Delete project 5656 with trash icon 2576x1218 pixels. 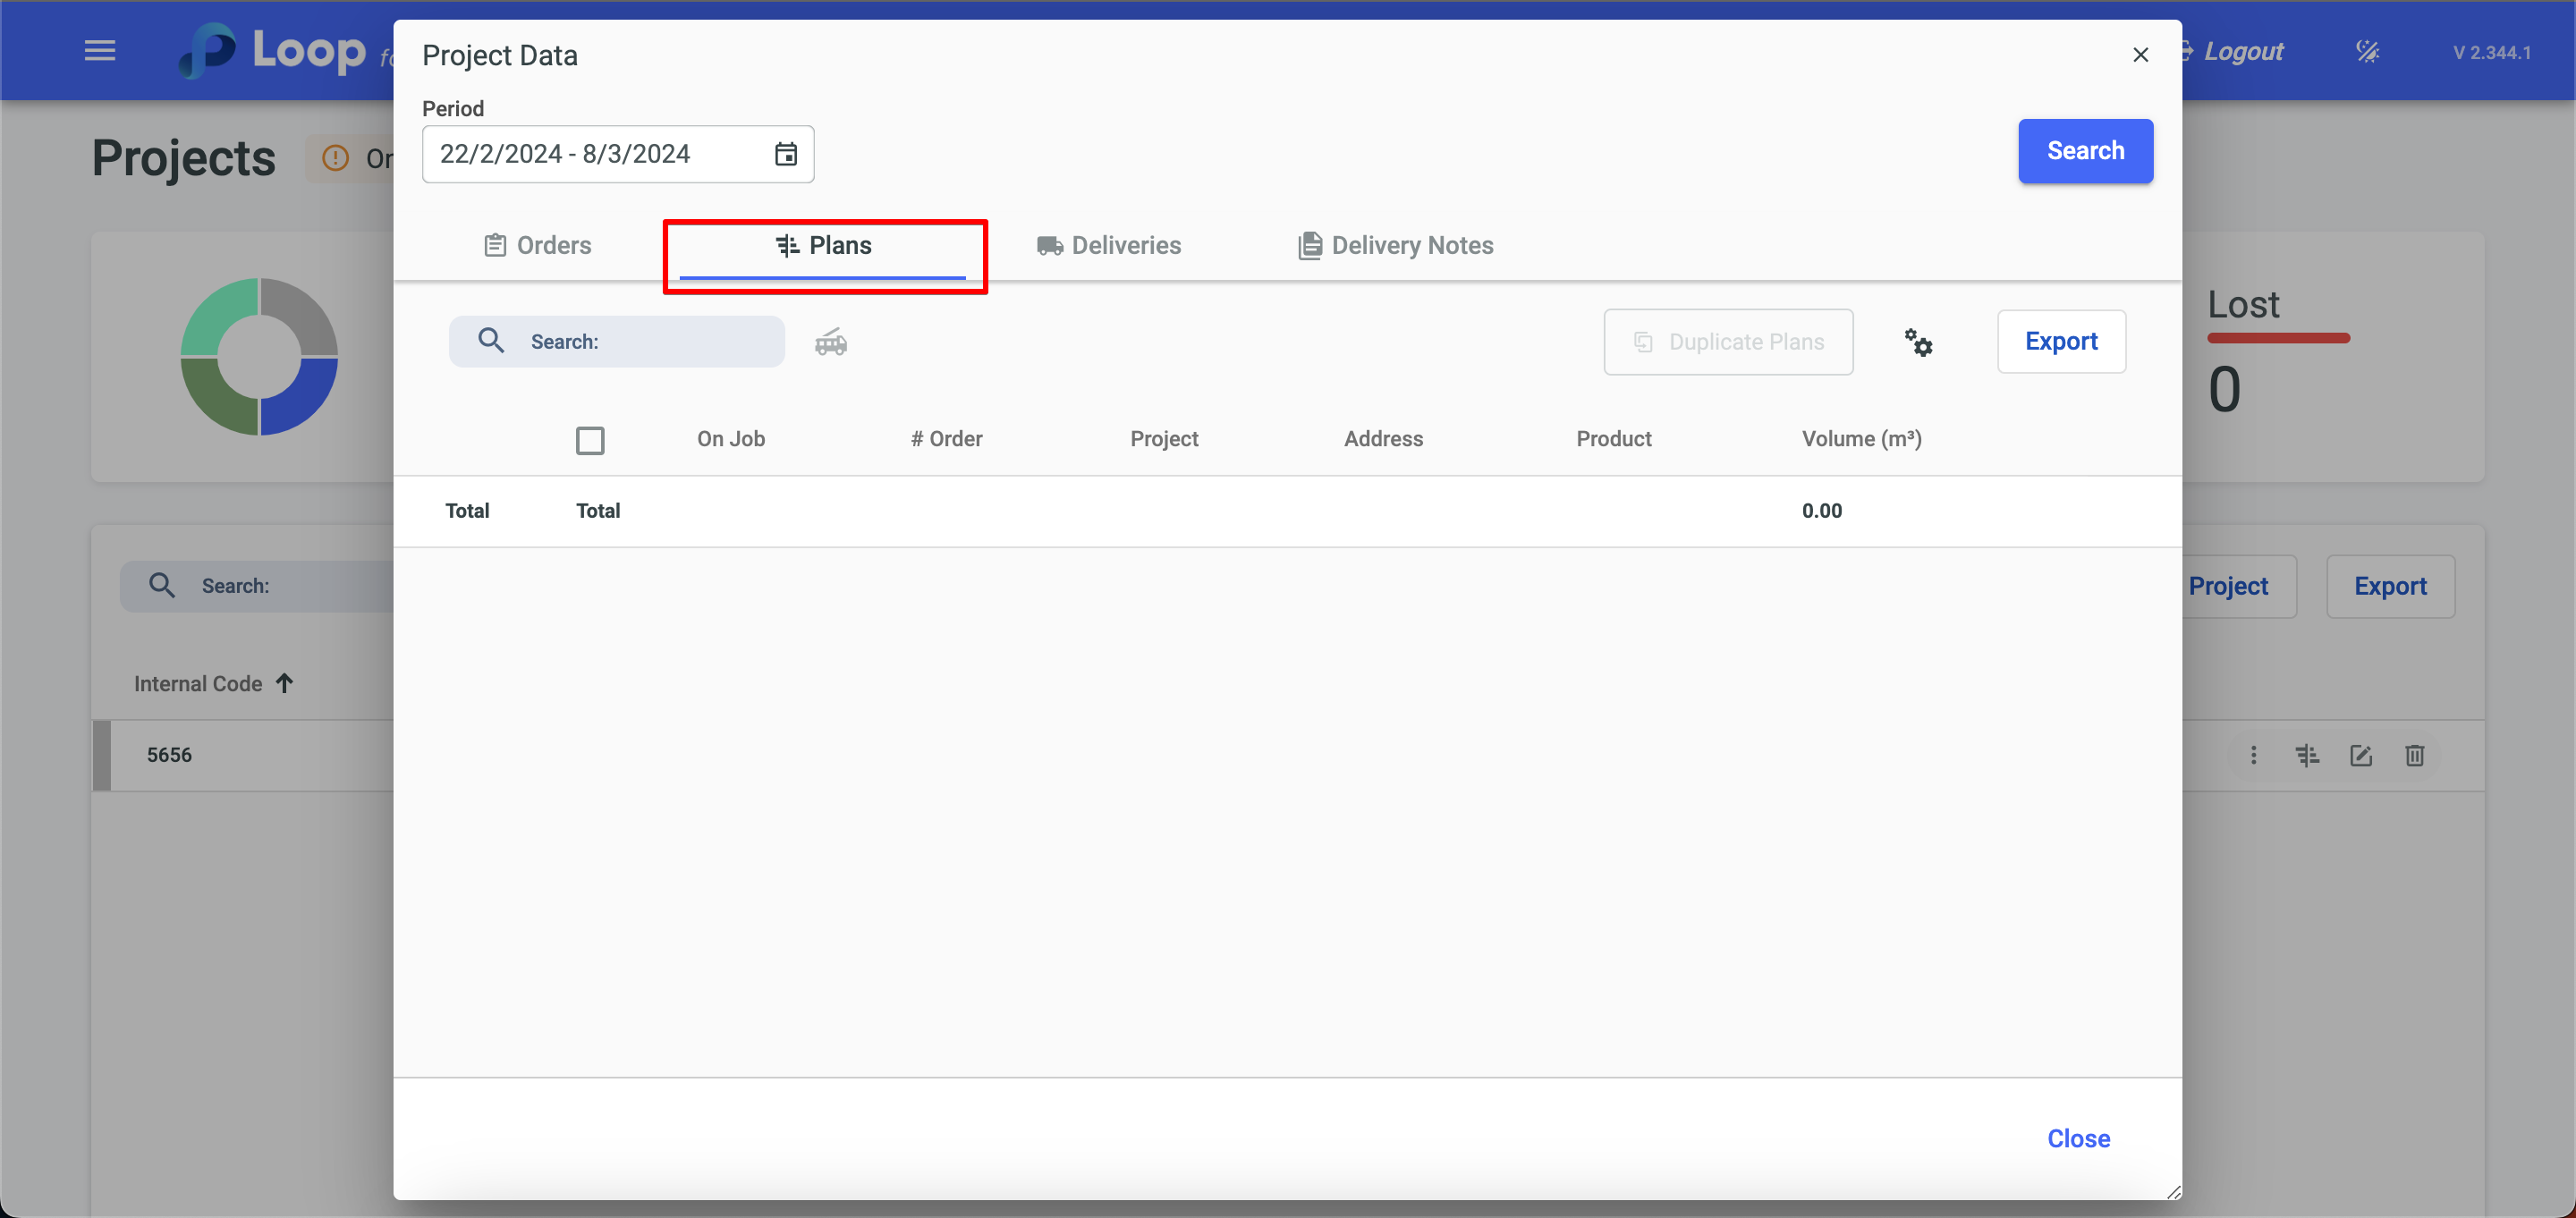tap(2414, 755)
